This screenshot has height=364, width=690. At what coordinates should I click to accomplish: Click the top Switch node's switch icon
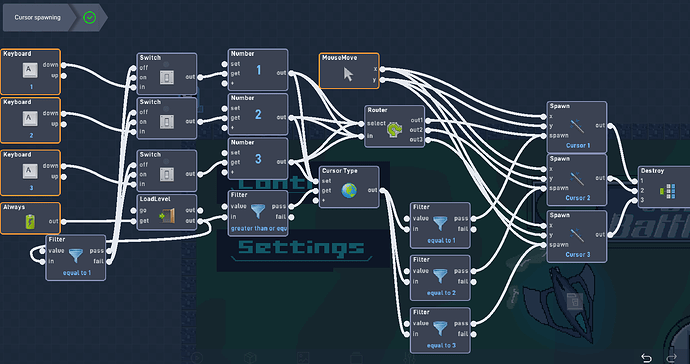(166, 77)
